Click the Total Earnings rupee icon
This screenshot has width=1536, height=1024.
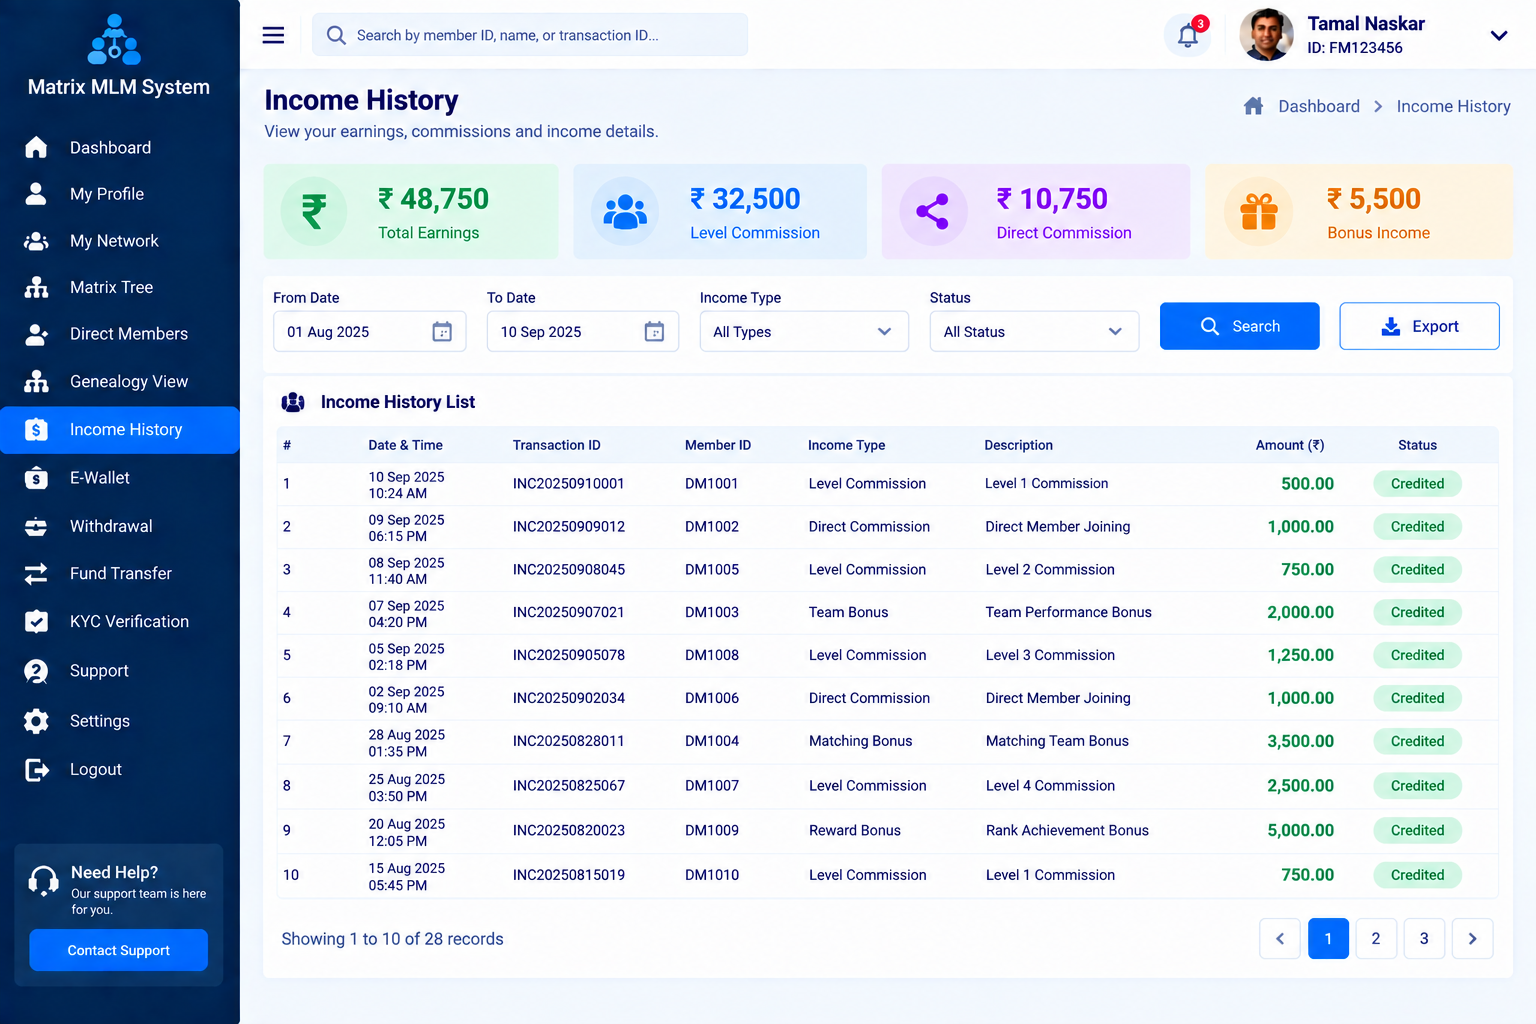(314, 211)
